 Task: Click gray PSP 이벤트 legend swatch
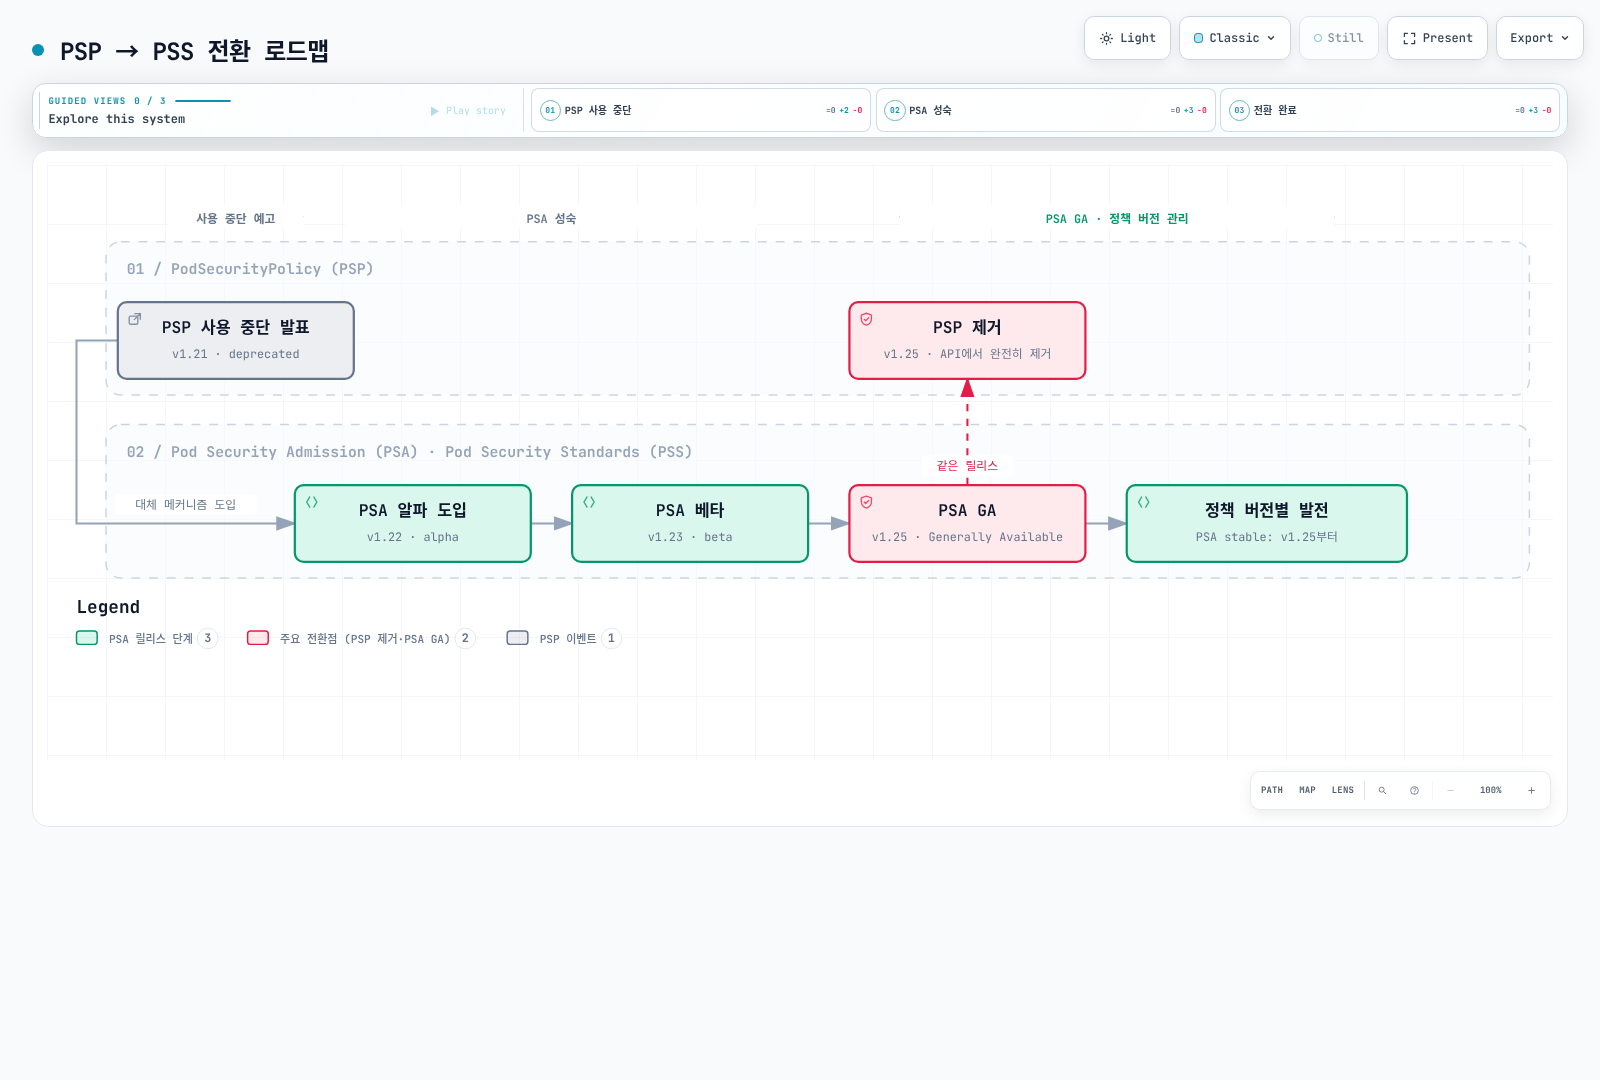(517, 638)
